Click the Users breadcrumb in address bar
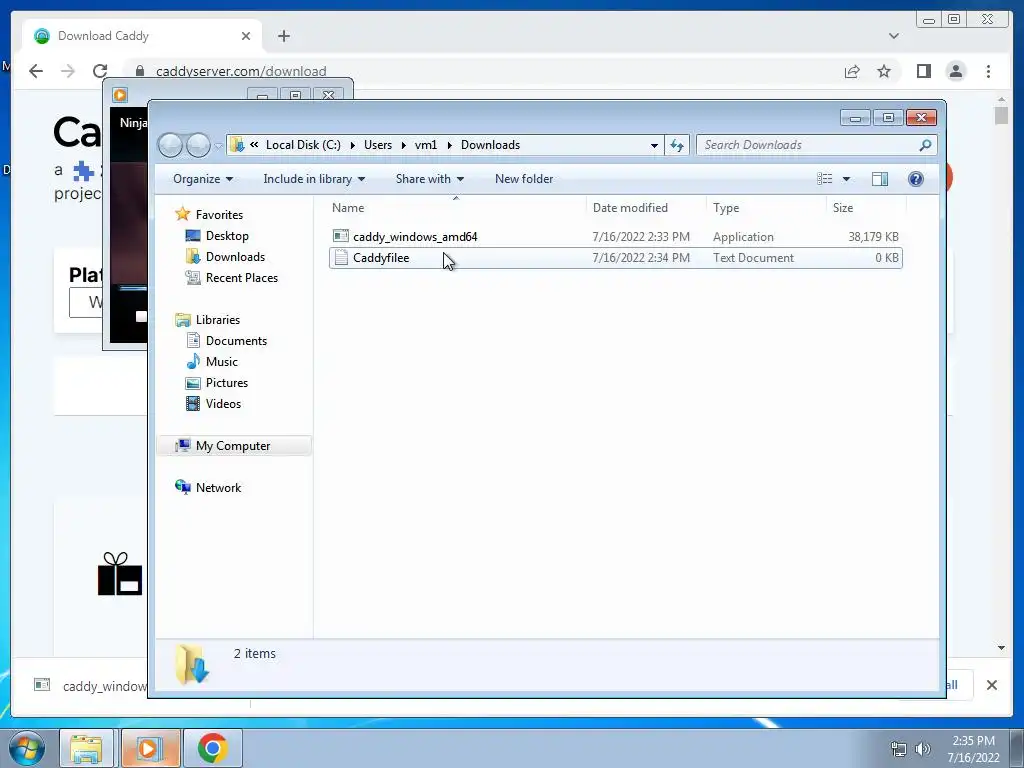The height and width of the screenshot is (768, 1024). tap(378, 145)
